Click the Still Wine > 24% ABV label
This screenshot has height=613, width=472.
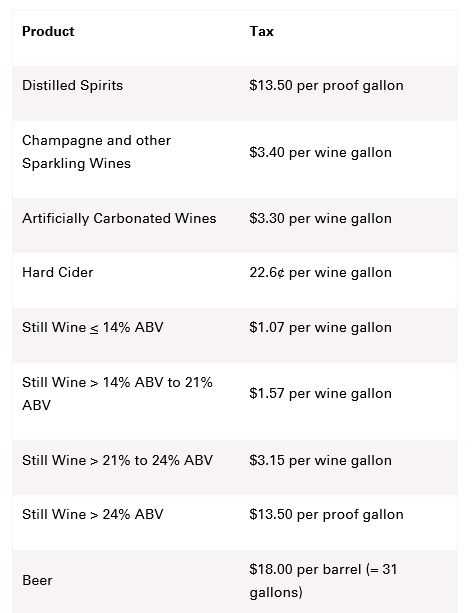click(x=92, y=514)
